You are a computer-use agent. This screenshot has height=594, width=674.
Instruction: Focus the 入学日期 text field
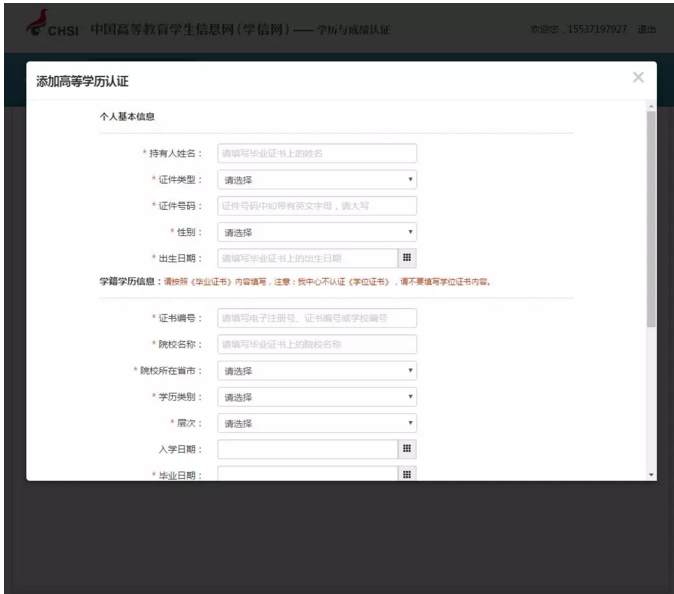pyautogui.click(x=306, y=449)
